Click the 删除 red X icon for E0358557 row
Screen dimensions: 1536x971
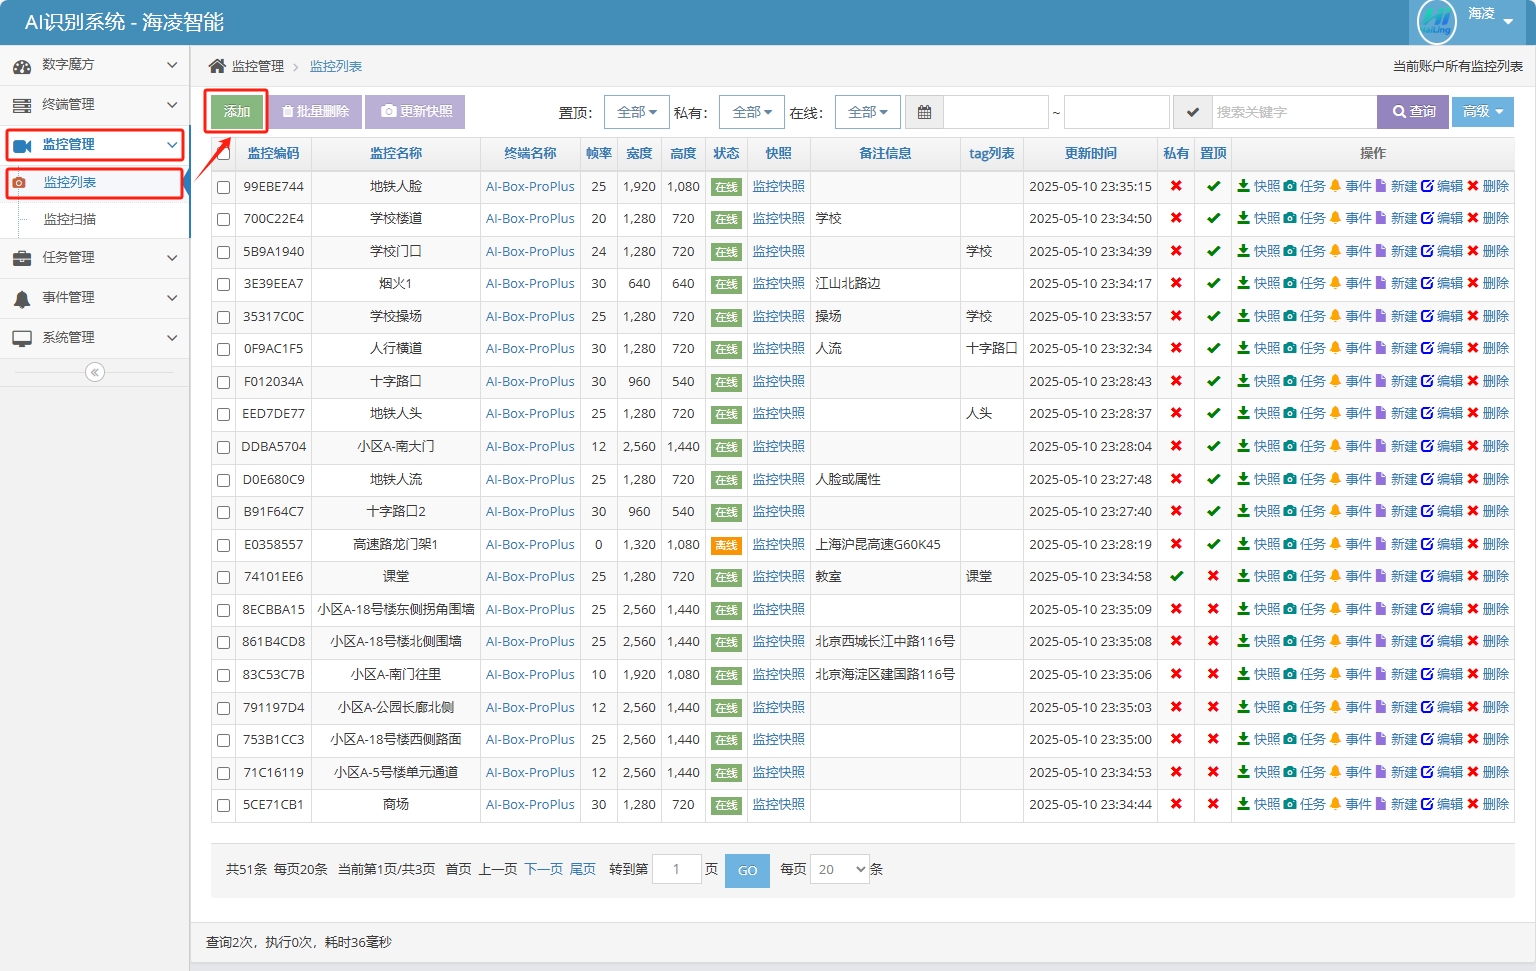click(1473, 544)
